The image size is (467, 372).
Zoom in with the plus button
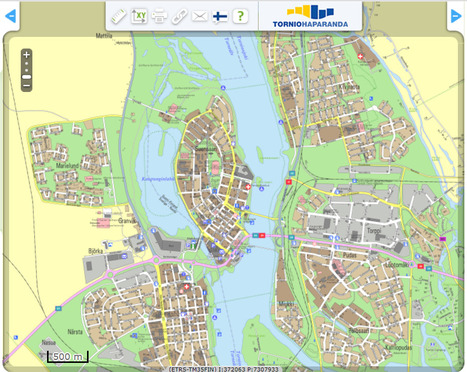[27, 54]
